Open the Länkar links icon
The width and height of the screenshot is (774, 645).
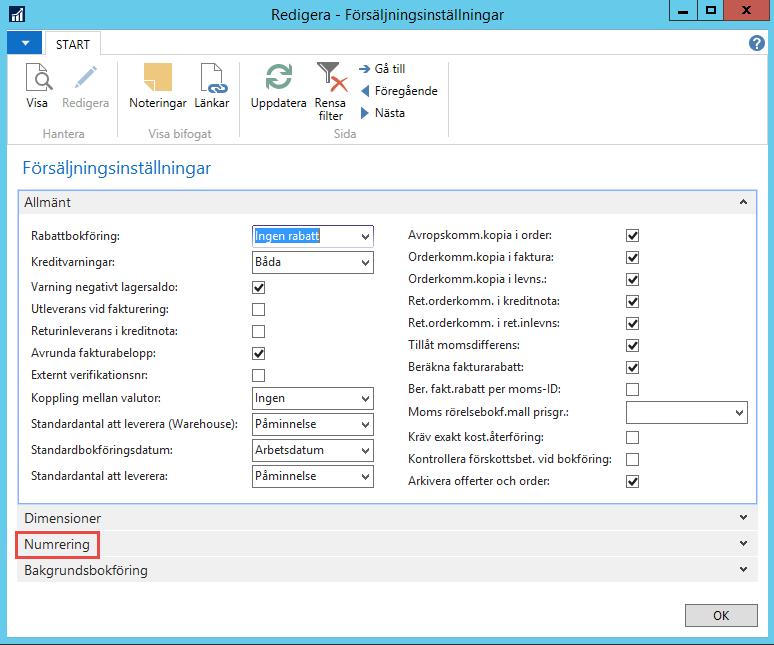pos(213,77)
